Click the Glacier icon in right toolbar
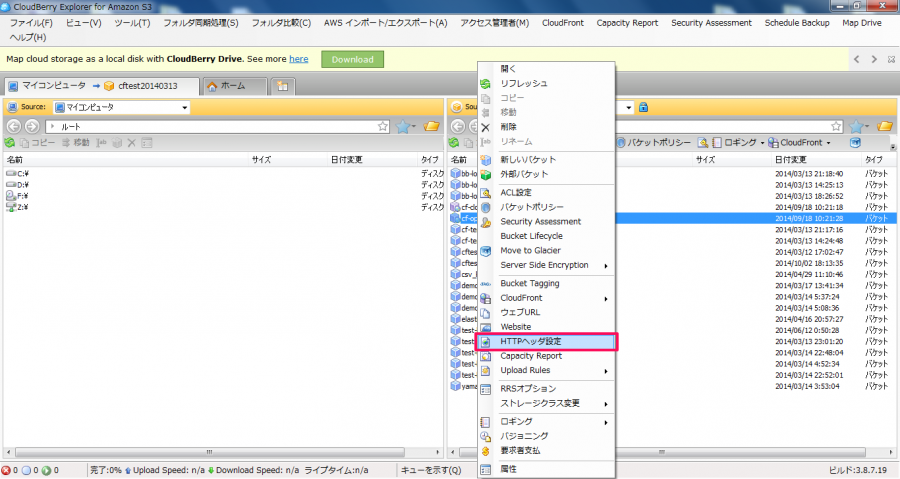The width and height of the screenshot is (900, 479). tap(855, 143)
